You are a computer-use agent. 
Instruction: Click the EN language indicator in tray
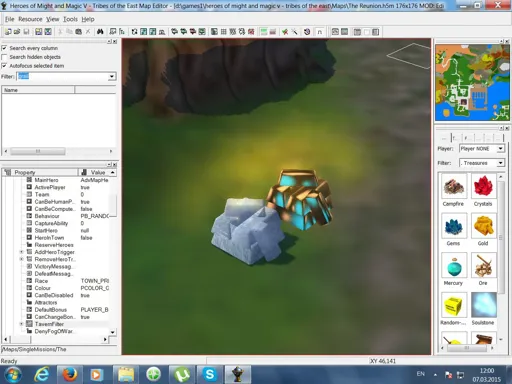421,374
